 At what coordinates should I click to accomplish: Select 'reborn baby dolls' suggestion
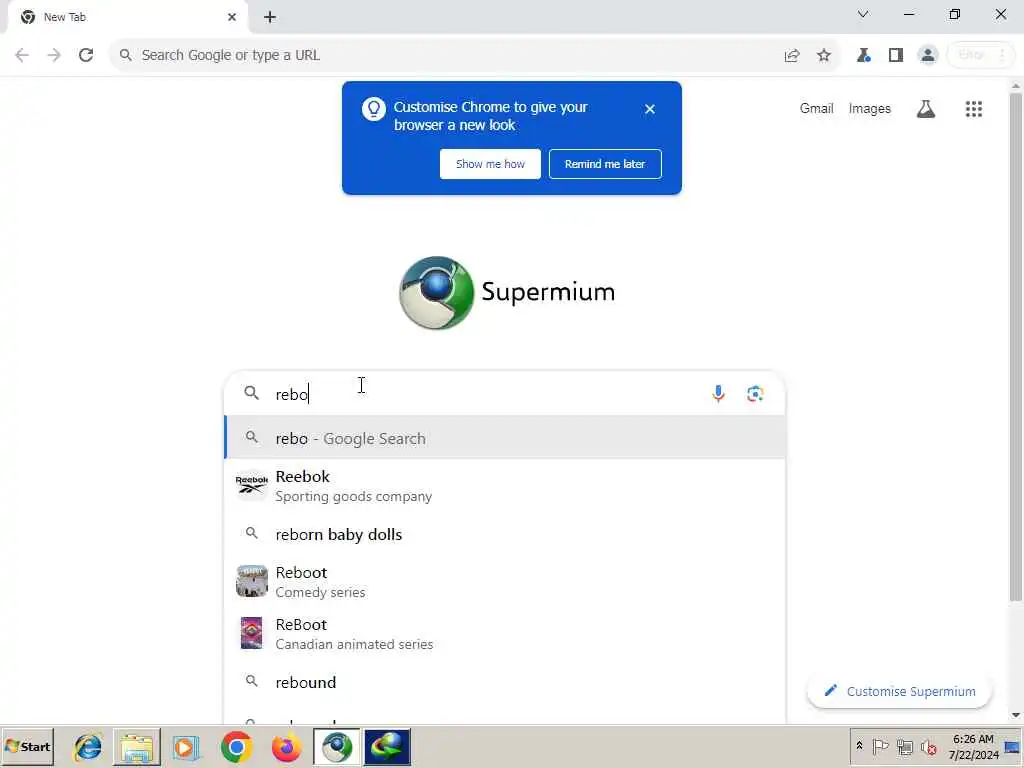505,534
